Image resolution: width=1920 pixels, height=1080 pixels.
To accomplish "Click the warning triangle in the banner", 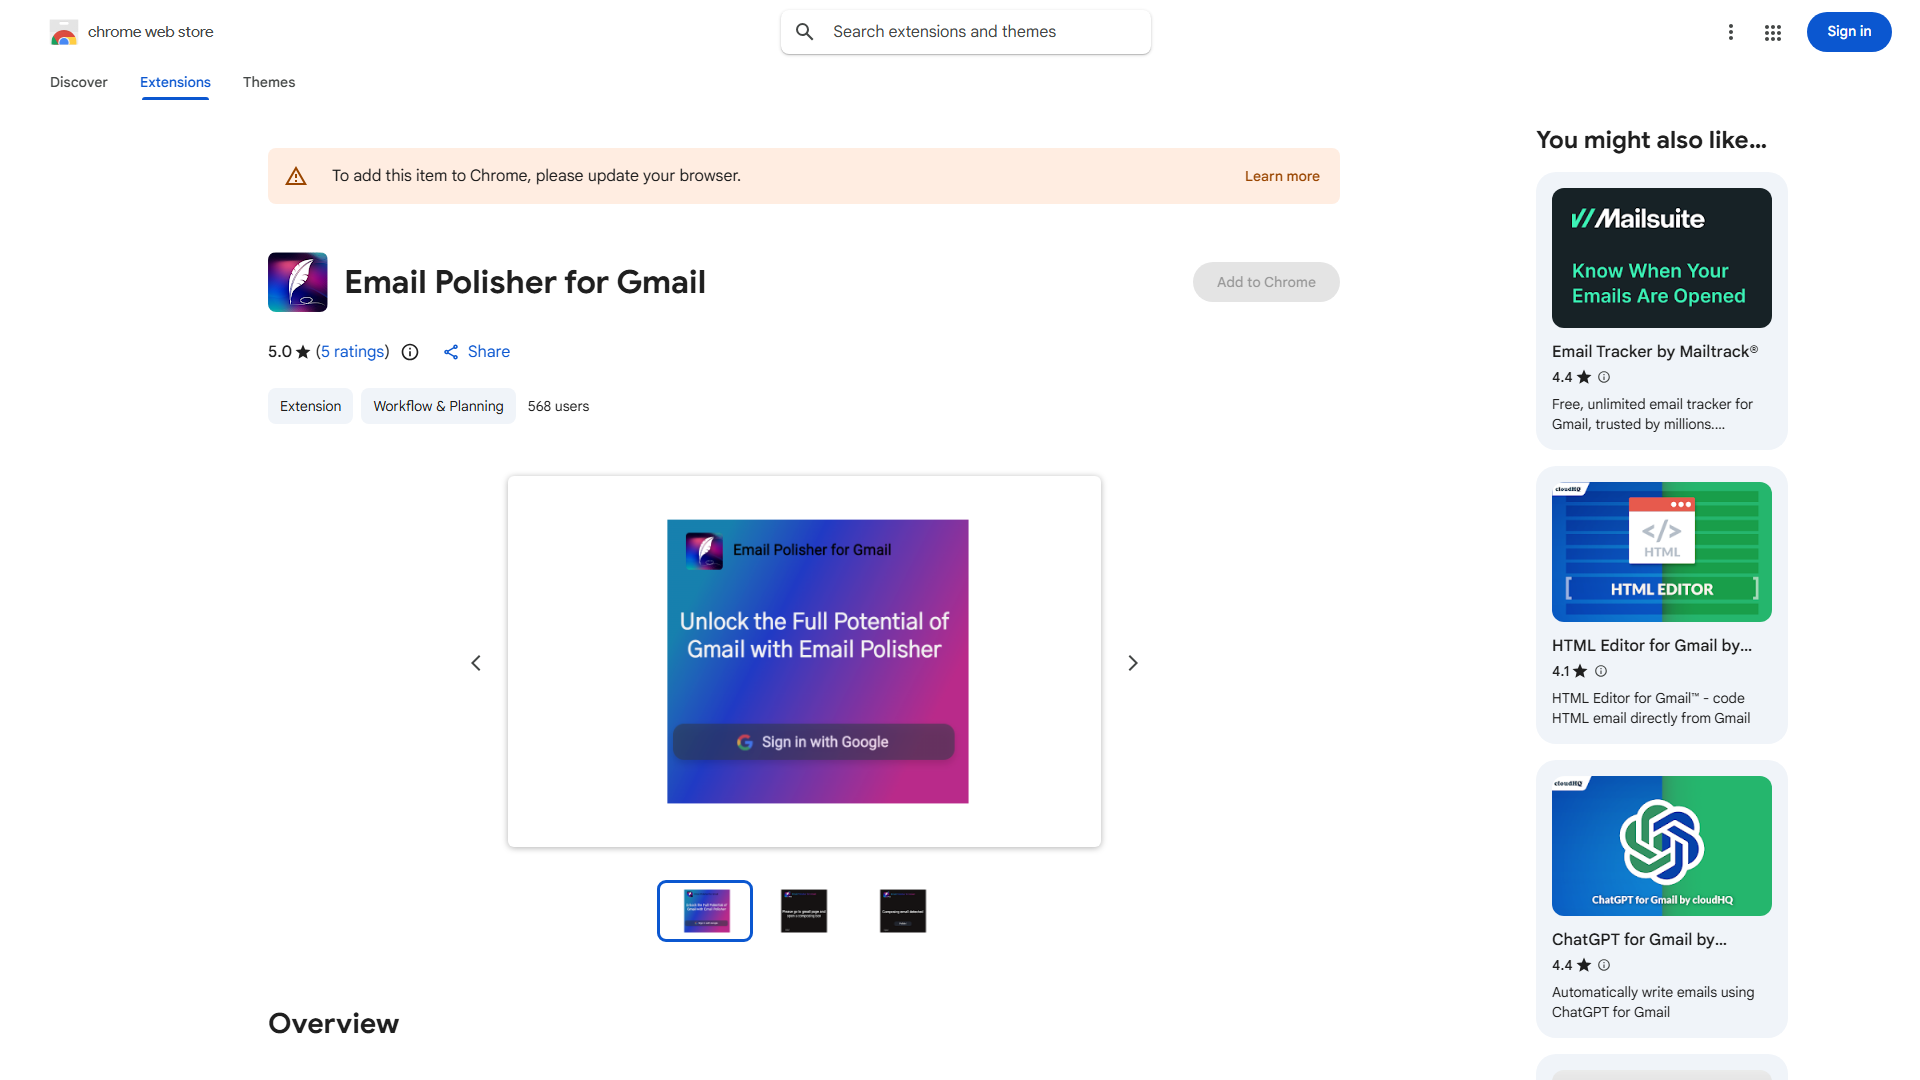I will point(296,175).
